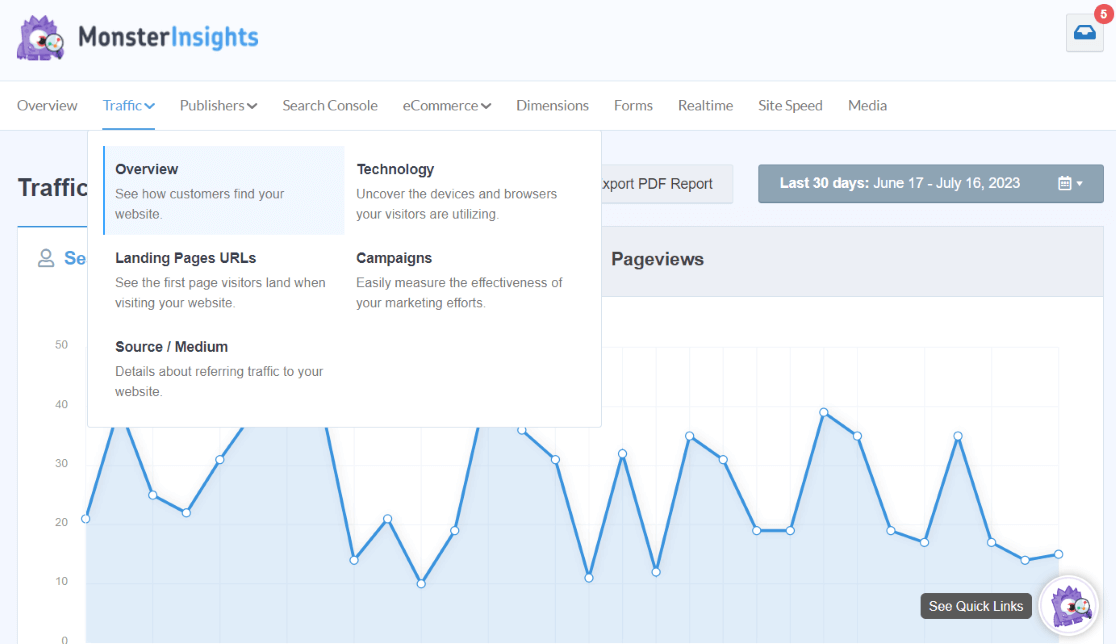The height and width of the screenshot is (644, 1116).
Task: Open the Realtime report tab
Action: (705, 105)
